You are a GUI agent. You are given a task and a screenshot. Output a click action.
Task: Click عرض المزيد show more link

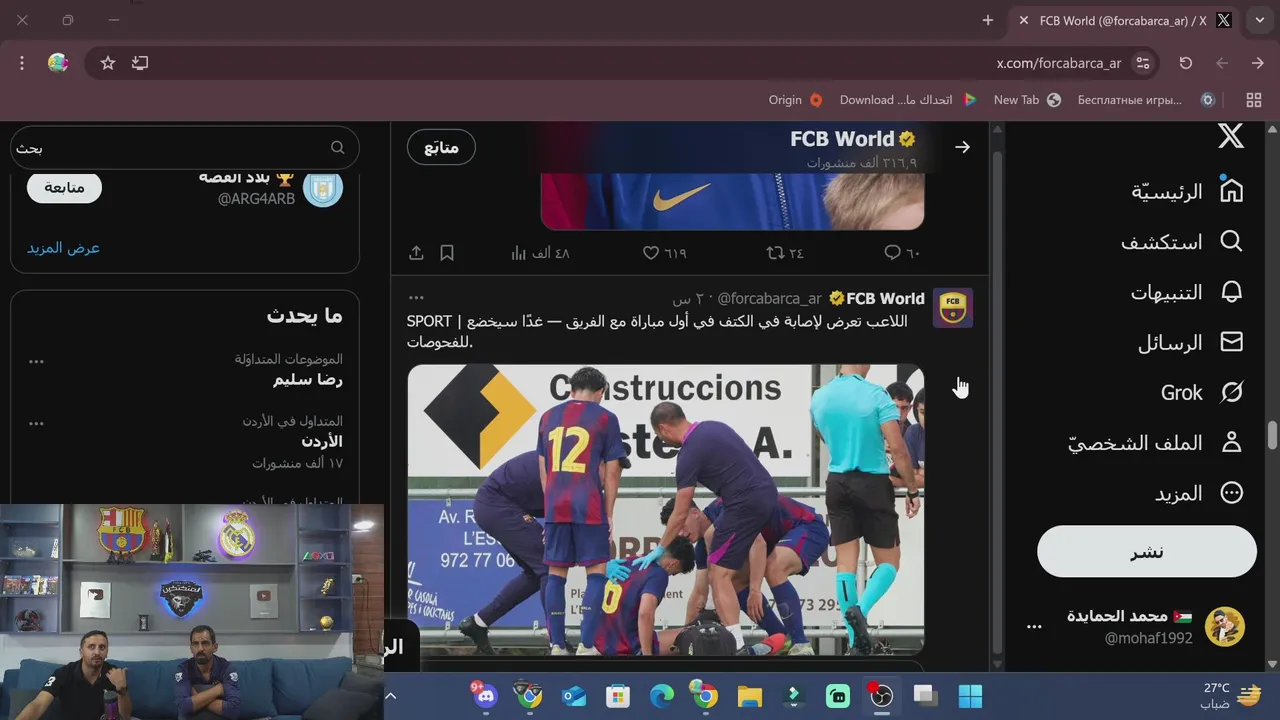pyautogui.click(x=64, y=248)
